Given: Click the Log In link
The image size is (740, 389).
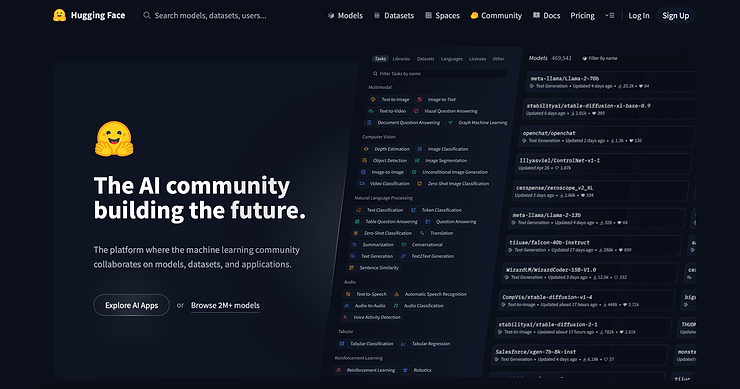Looking at the screenshot, I should coord(639,16).
